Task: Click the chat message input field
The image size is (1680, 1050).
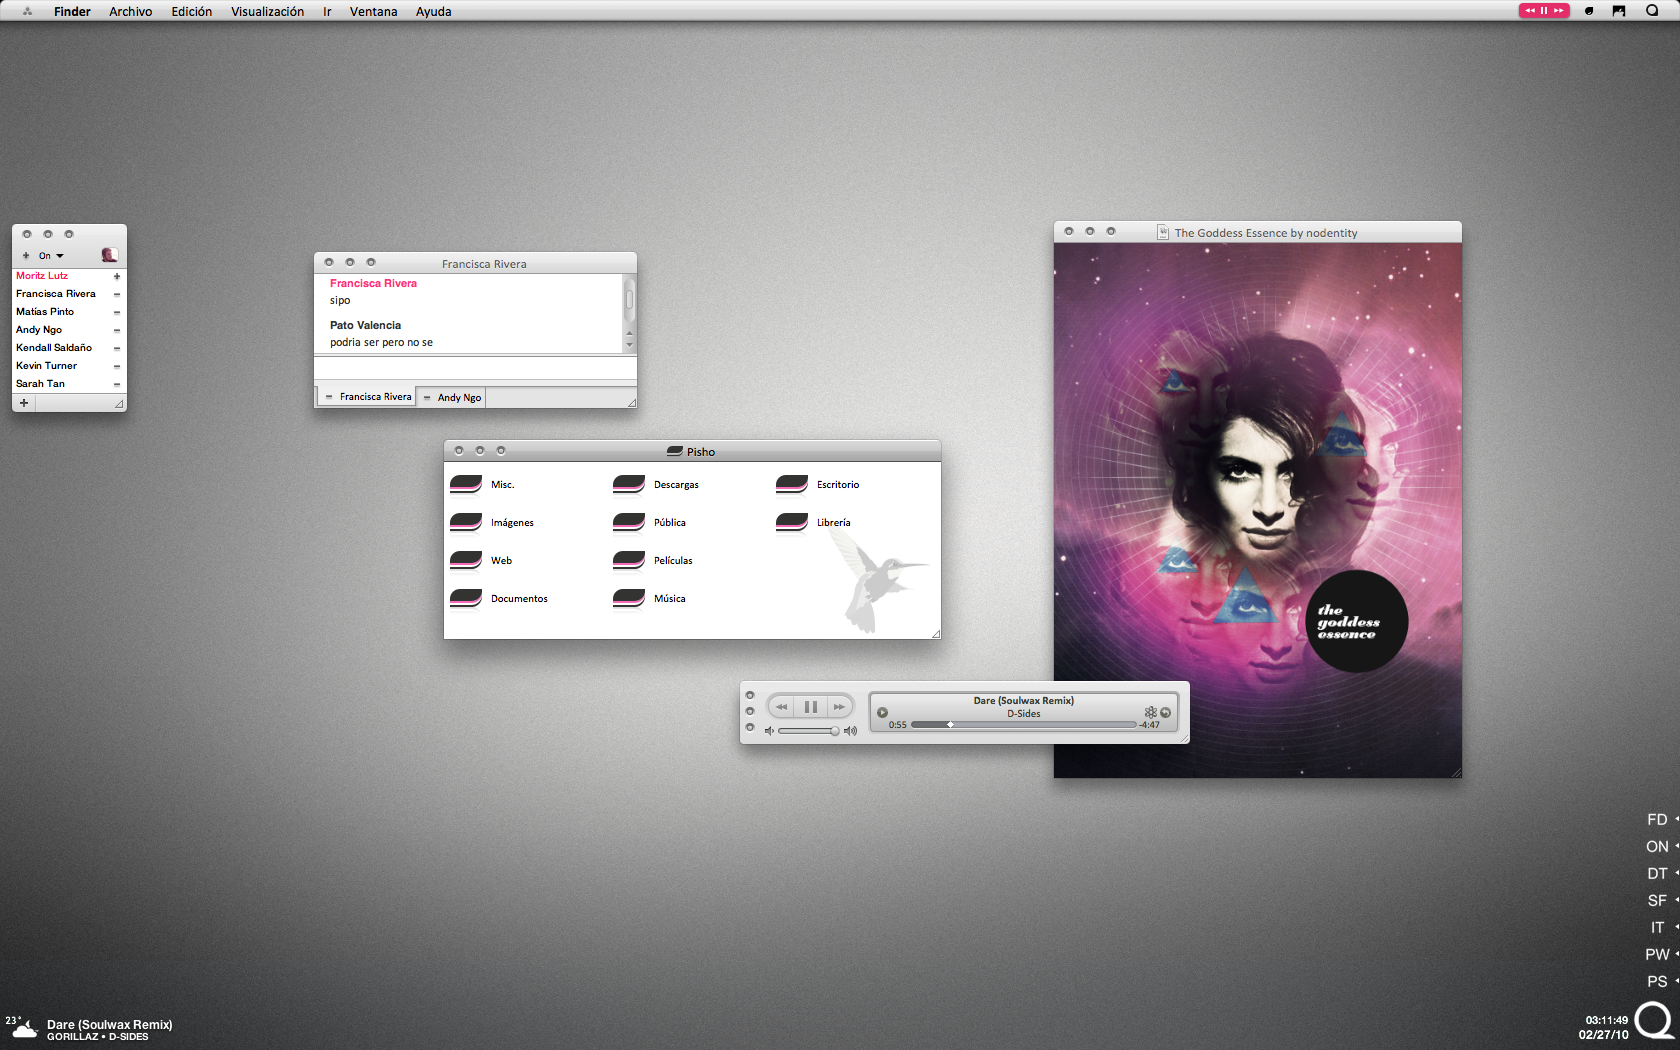Action: (475, 367)
